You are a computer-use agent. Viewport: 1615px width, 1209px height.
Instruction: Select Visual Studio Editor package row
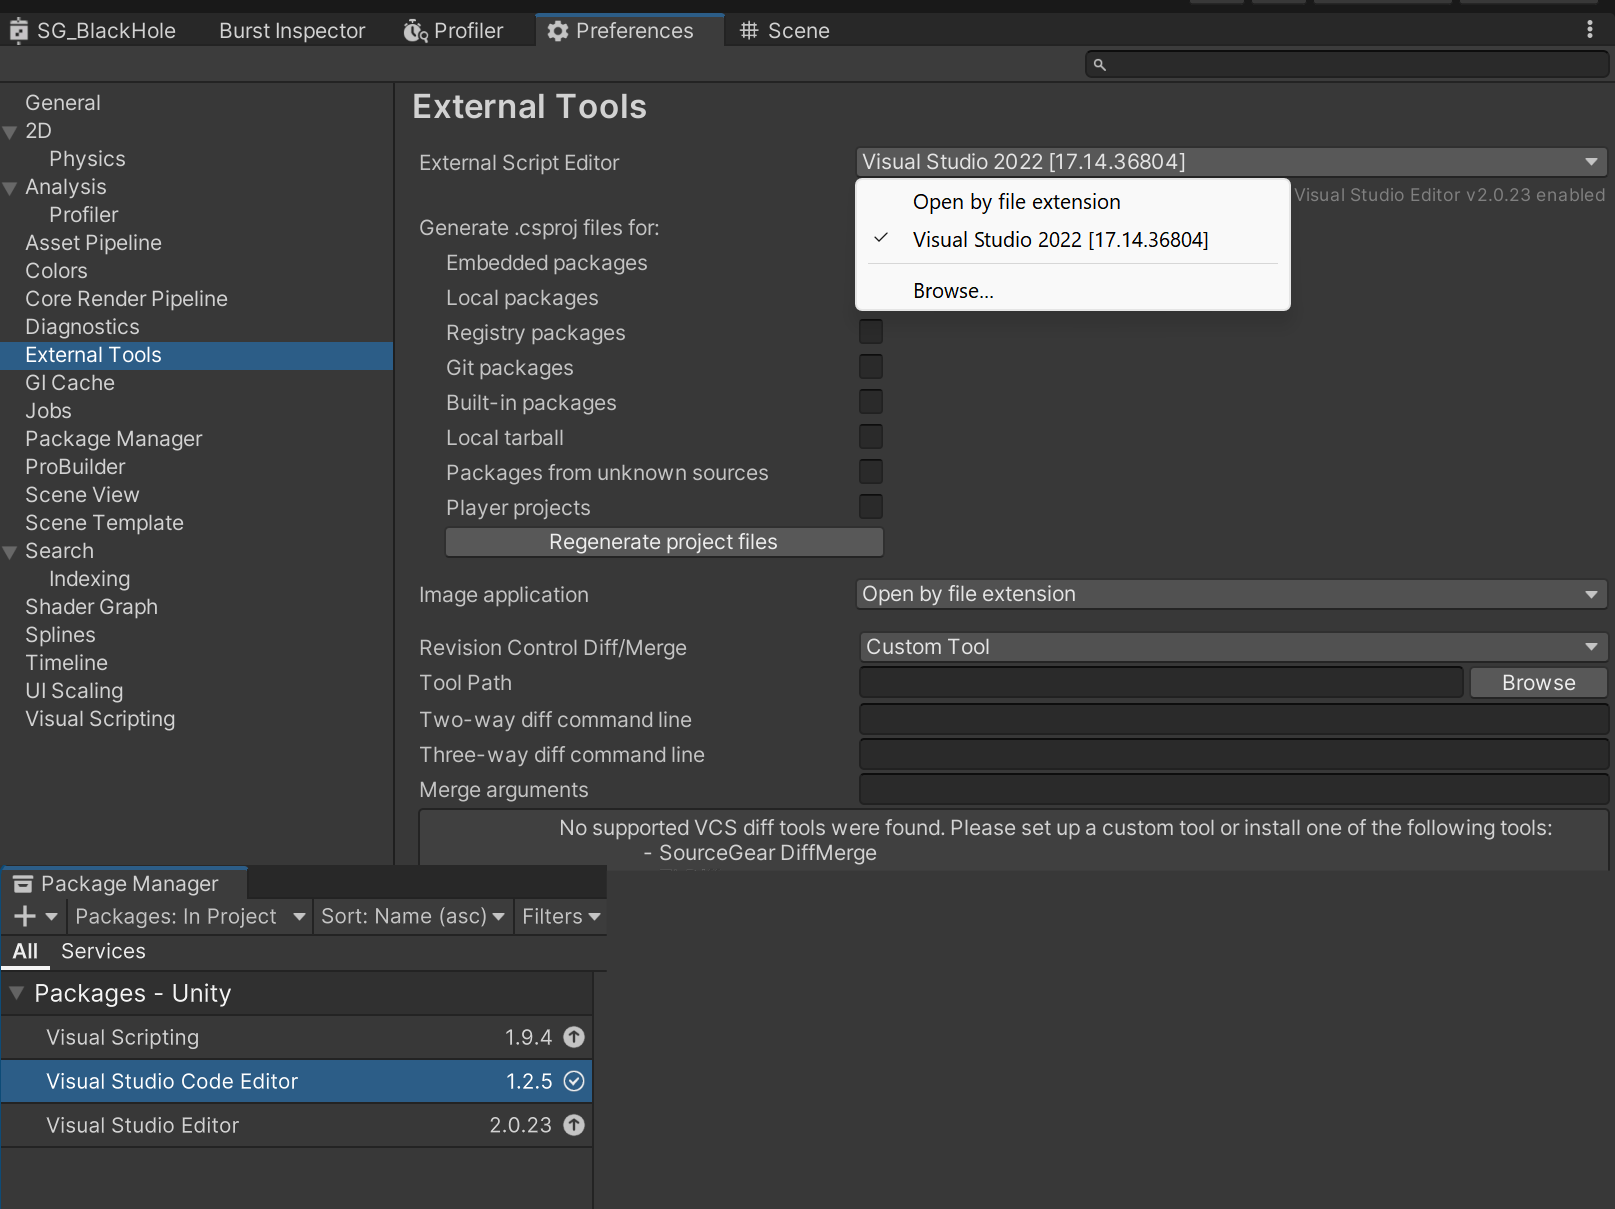(297, 1125)
